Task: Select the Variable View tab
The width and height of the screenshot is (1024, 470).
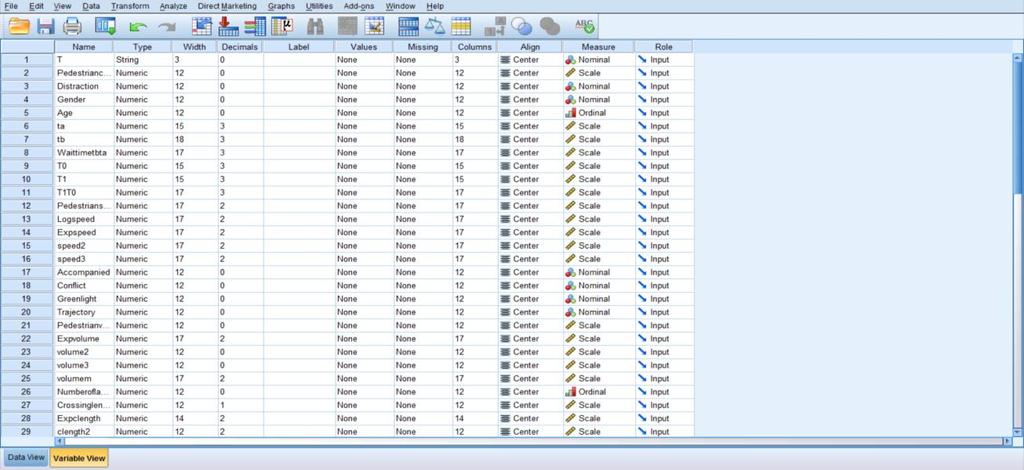Action: pyautogui.click(x=79, y=458)
